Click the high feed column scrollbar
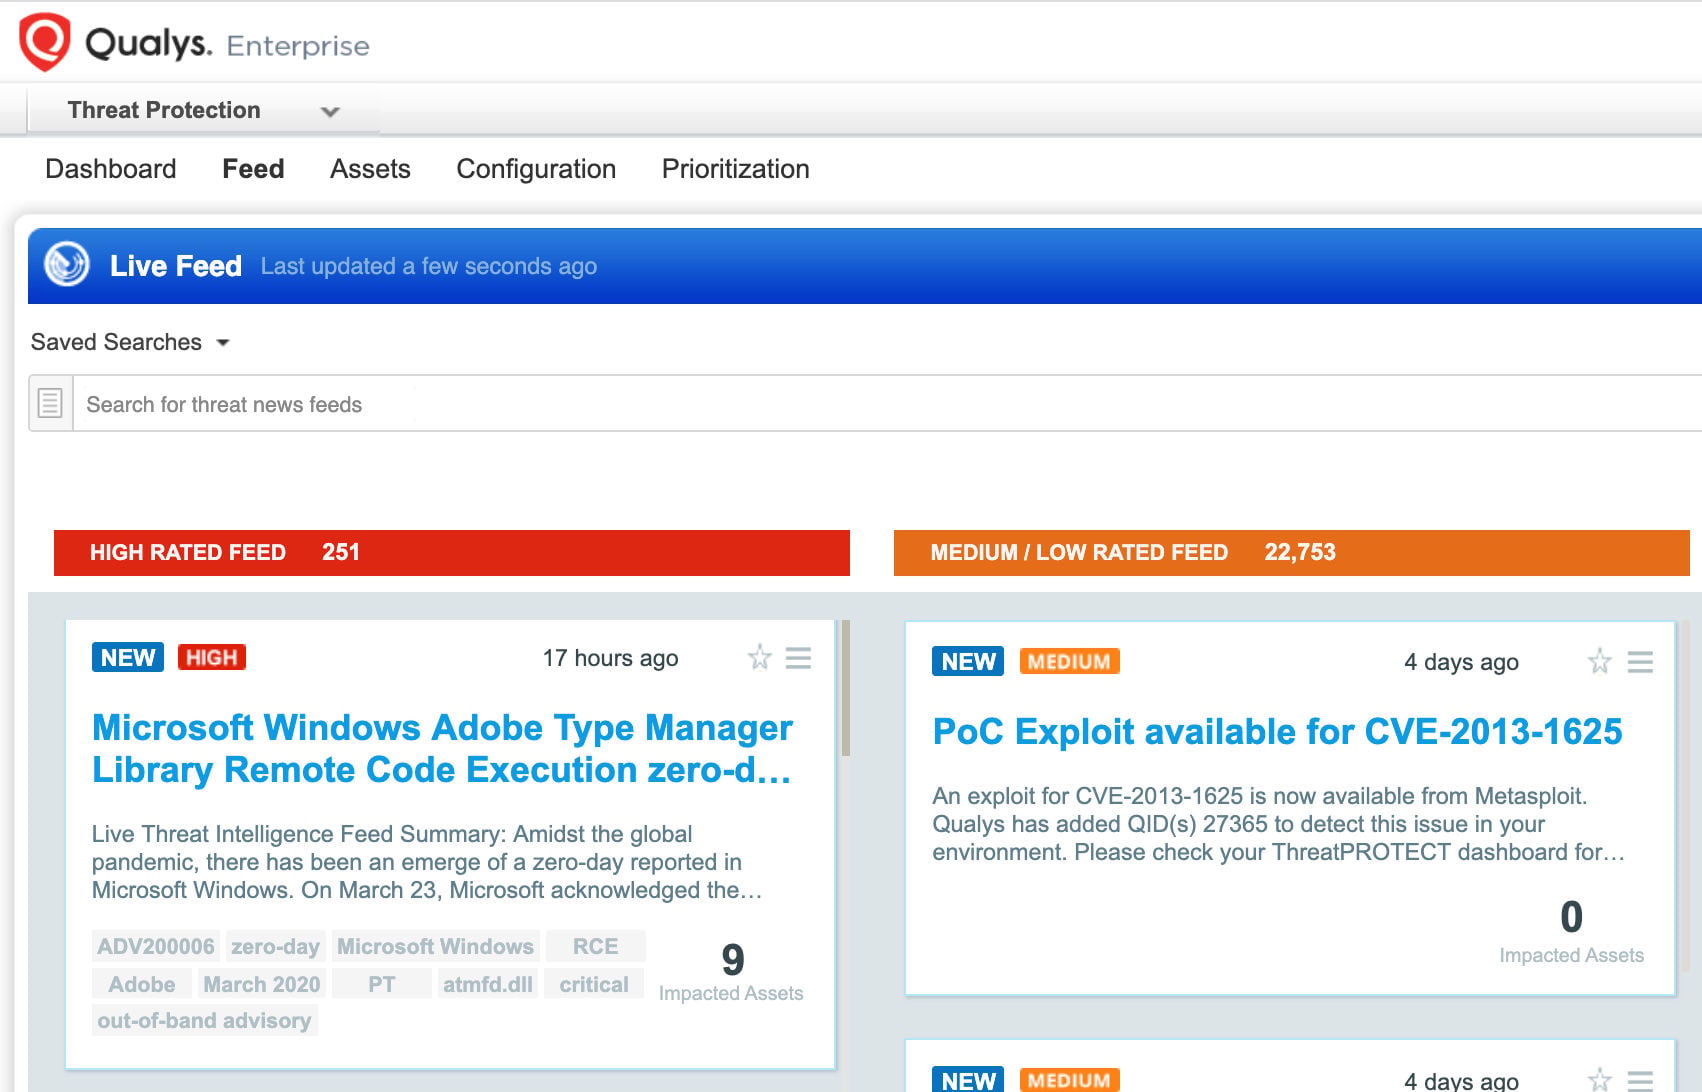1702x1092 pixels. pyautogui.click(x=846, y=688)
